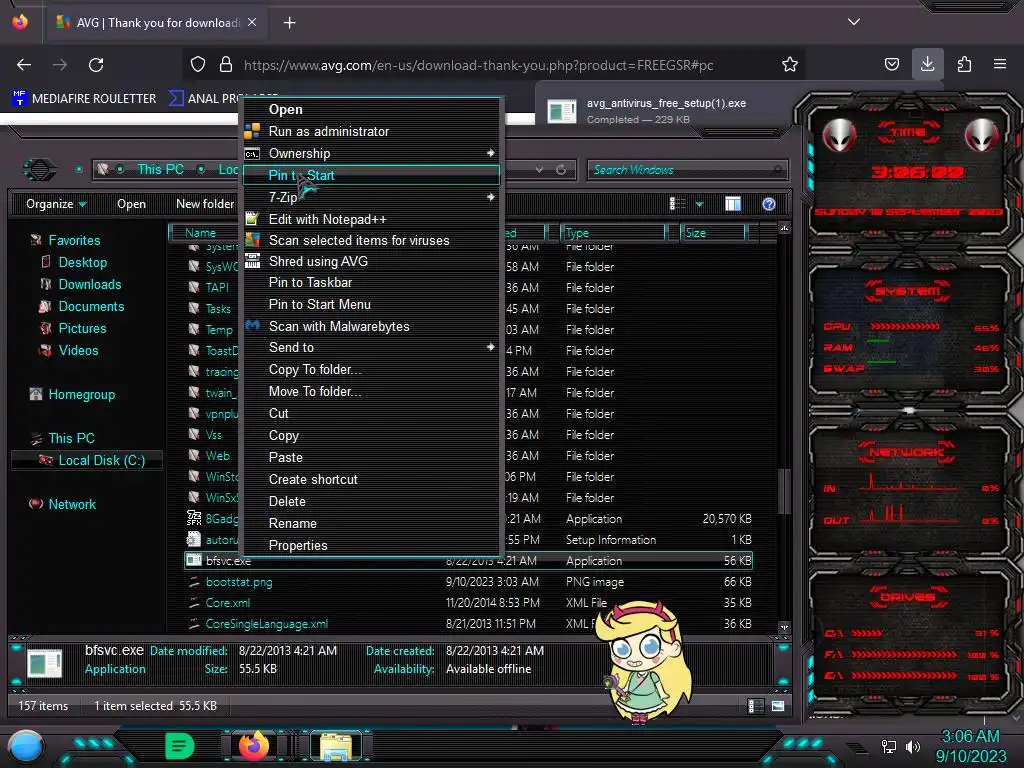The image size is (1024, 768).
Task: Choose Scan selected items for viruses
Action: pyautogui.click(x=371, y=240)
